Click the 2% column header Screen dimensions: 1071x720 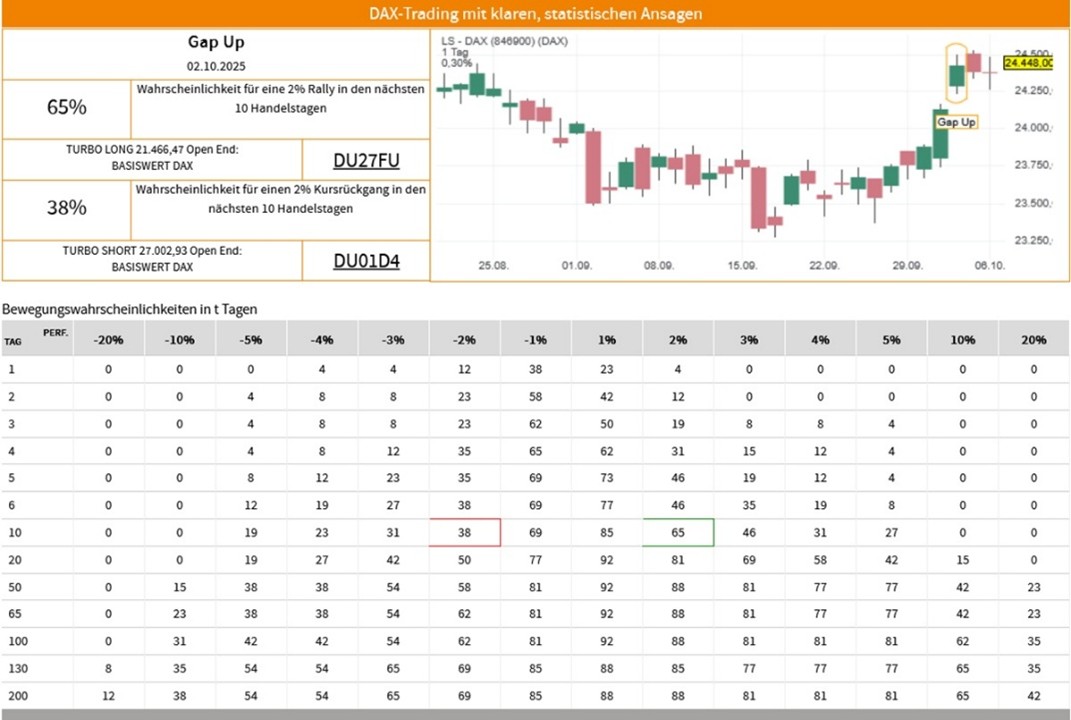tap(677, 340)
